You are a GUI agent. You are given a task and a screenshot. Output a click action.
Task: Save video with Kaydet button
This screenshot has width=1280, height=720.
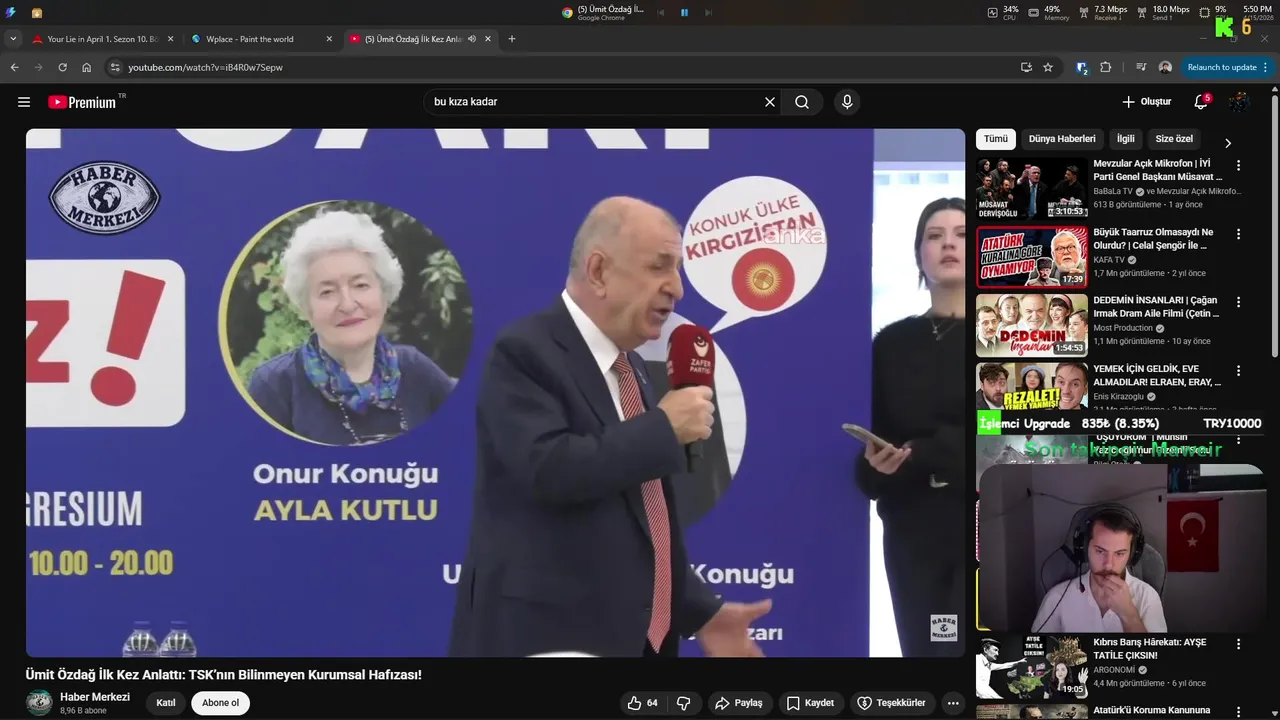(x=810, y=703)
